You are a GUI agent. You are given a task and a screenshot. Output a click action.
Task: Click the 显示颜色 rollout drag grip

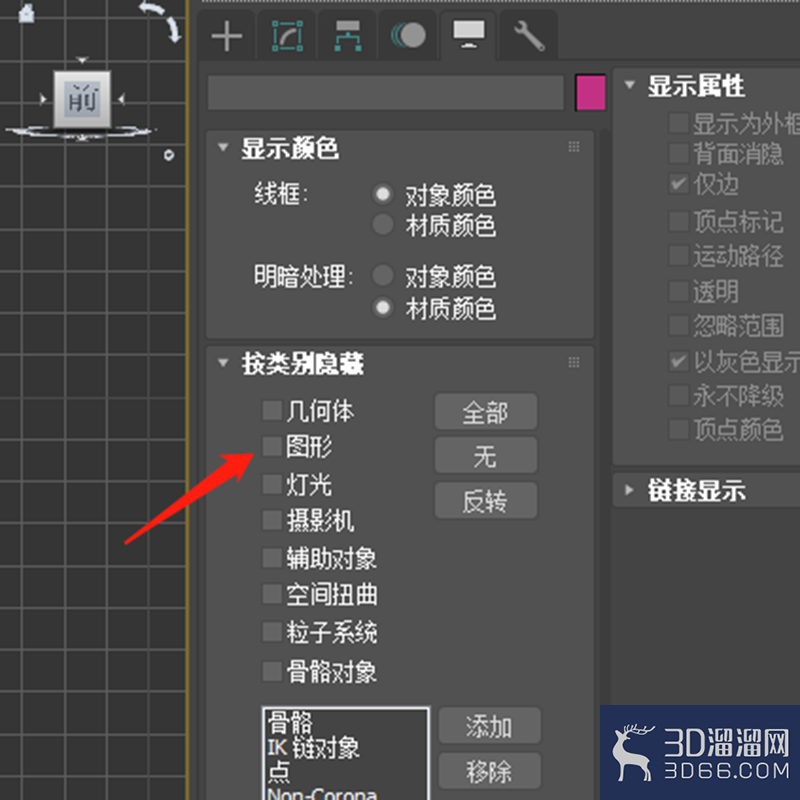[573, 147]
